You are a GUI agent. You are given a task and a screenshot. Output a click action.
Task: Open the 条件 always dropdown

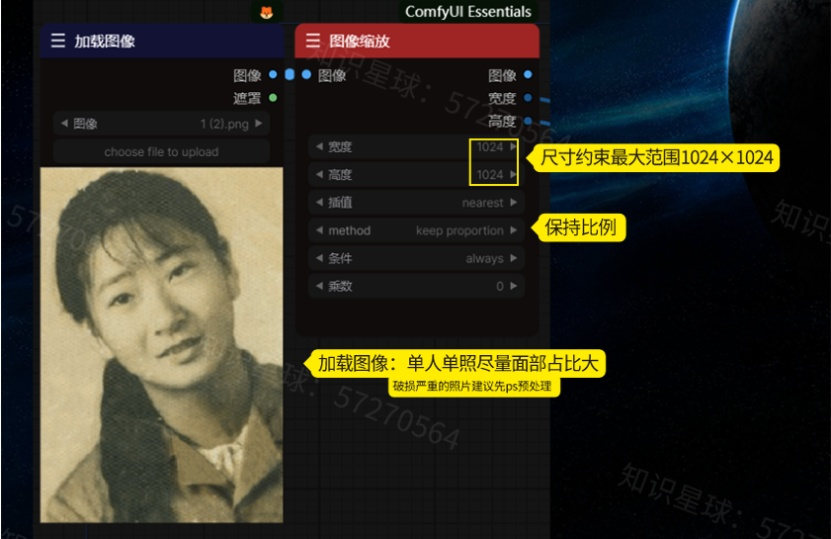416,258
